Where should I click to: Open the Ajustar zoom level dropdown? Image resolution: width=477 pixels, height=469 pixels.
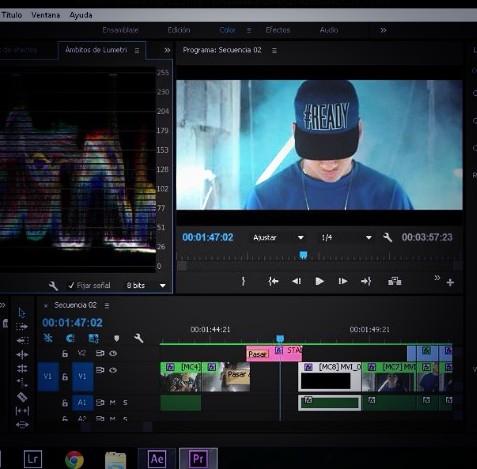278,238
